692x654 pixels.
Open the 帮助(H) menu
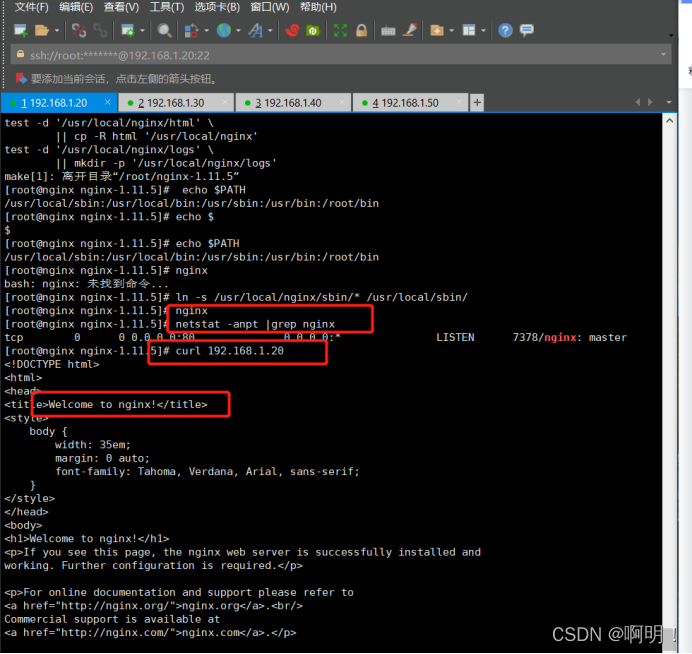pos(318,7)
